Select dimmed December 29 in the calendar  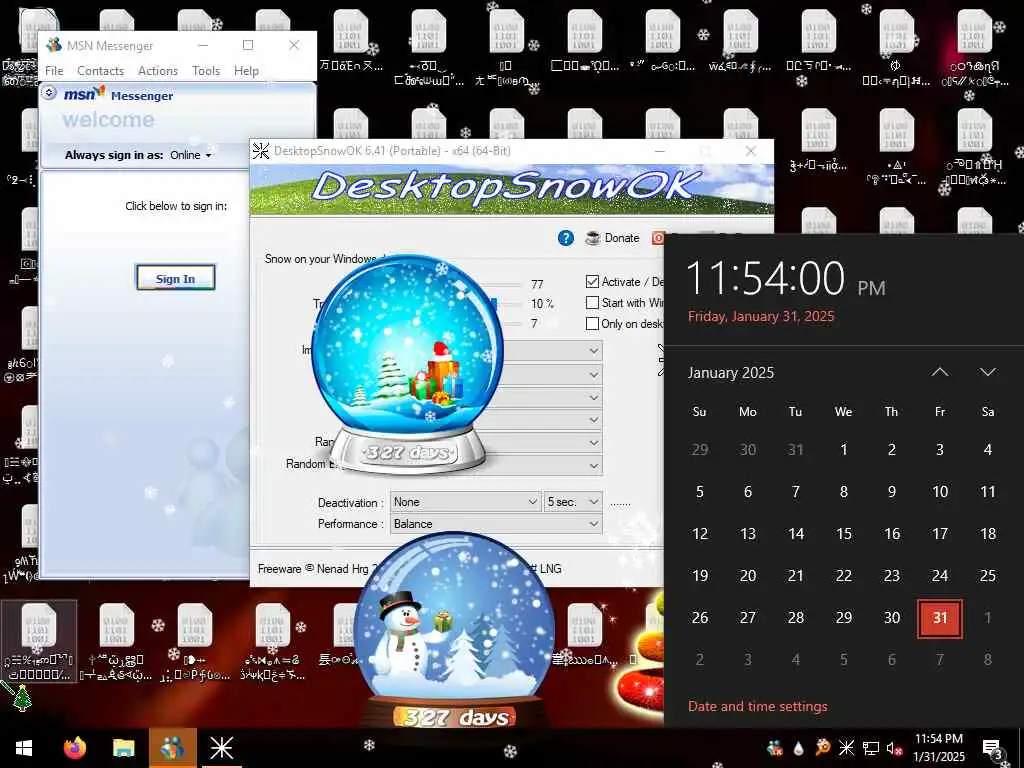[699, 449]
